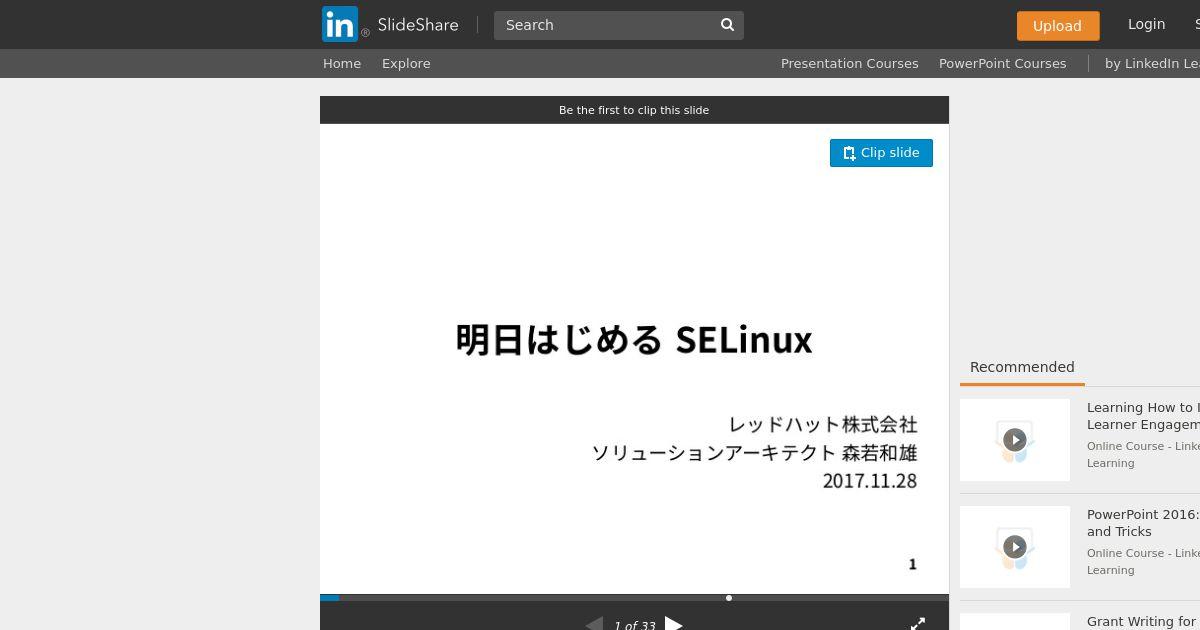Advance to next slide arrow
Viewport: 1200px width, 630px height.
(674, 624)
